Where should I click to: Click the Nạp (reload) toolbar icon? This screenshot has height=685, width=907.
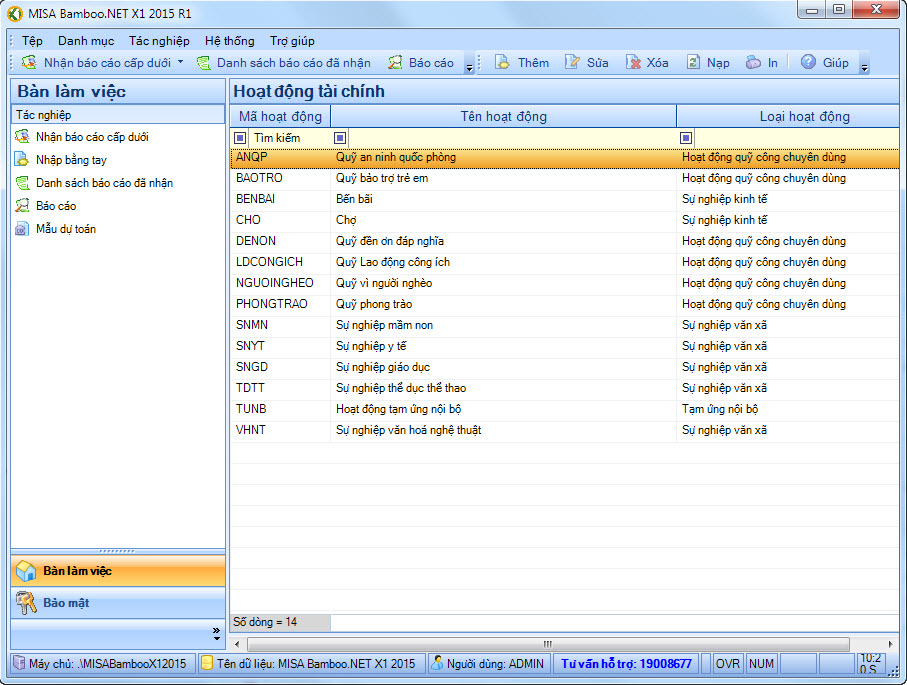click(x=693, y=62)
